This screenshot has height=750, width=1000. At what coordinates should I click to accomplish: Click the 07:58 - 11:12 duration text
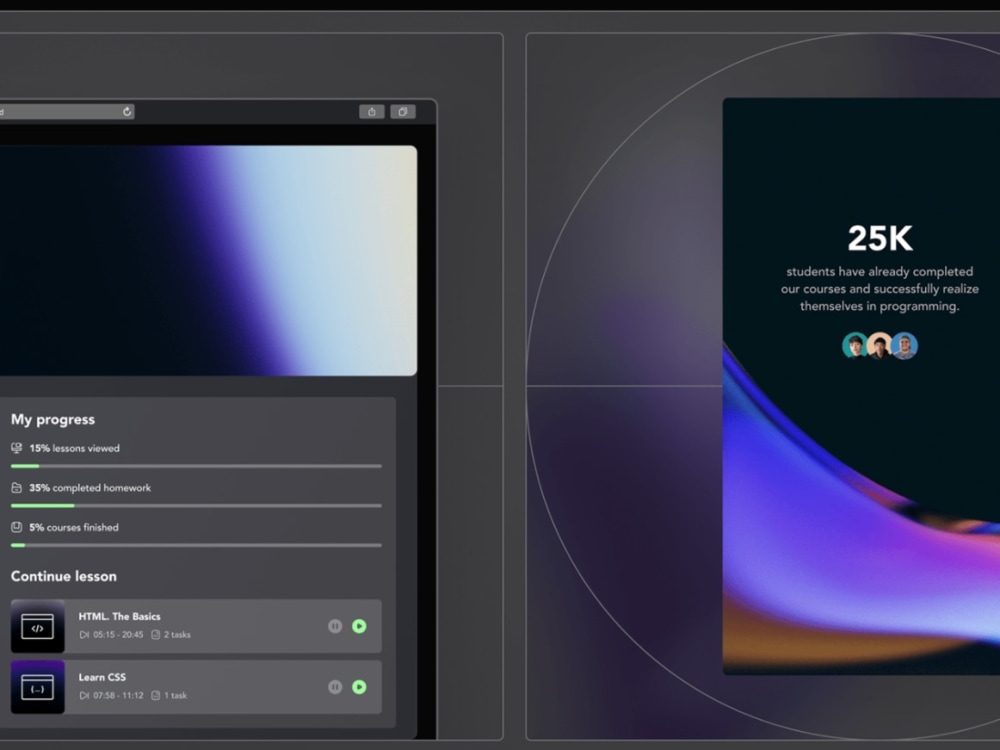(x=118, y=695)
